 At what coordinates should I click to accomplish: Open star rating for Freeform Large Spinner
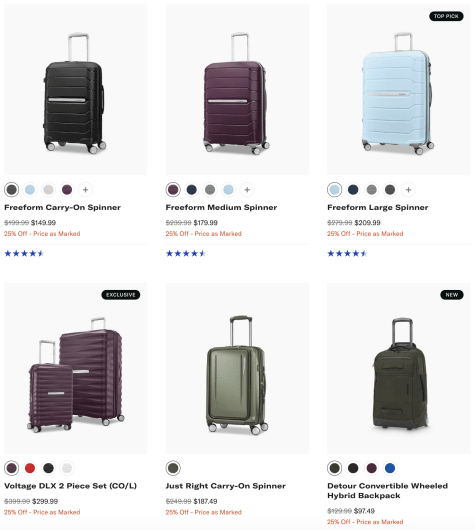click(x=347, y=253)
